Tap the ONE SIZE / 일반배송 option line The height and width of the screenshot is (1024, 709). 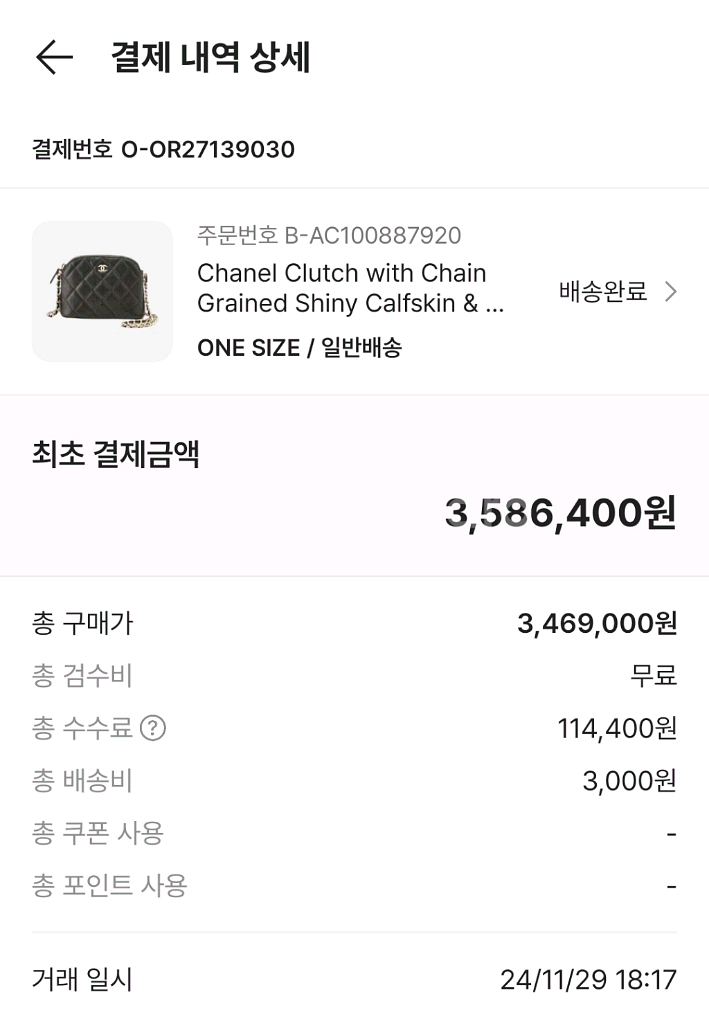[x=299, y=348]
